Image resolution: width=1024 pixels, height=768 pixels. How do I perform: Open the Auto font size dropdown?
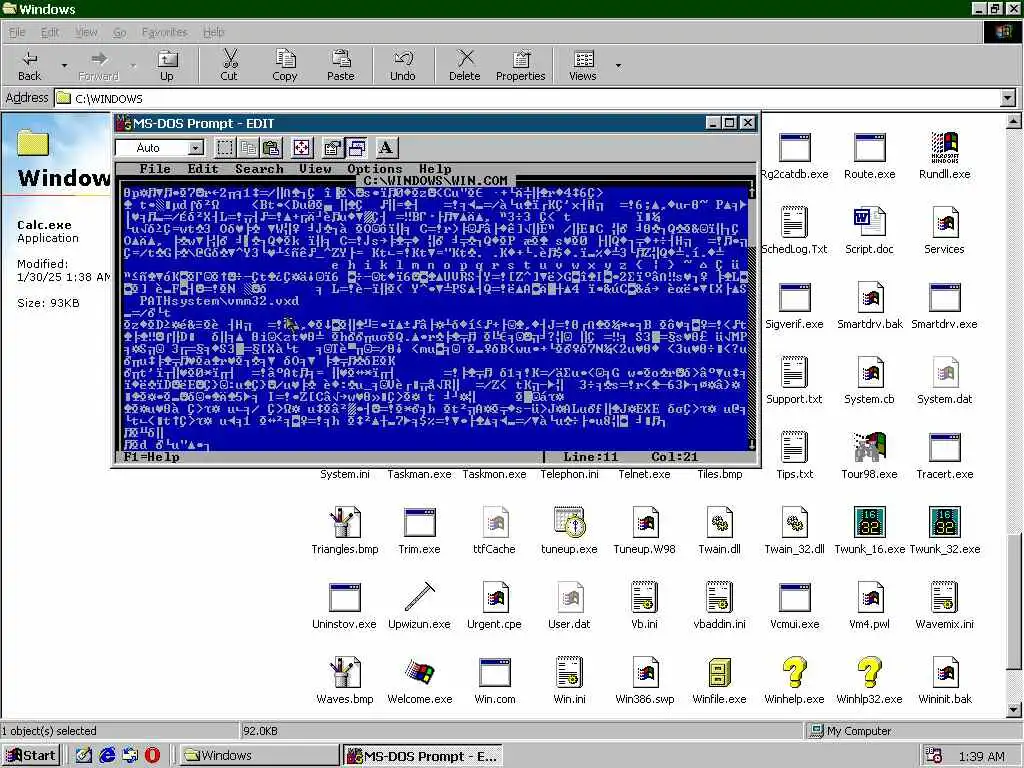[195, 148]
